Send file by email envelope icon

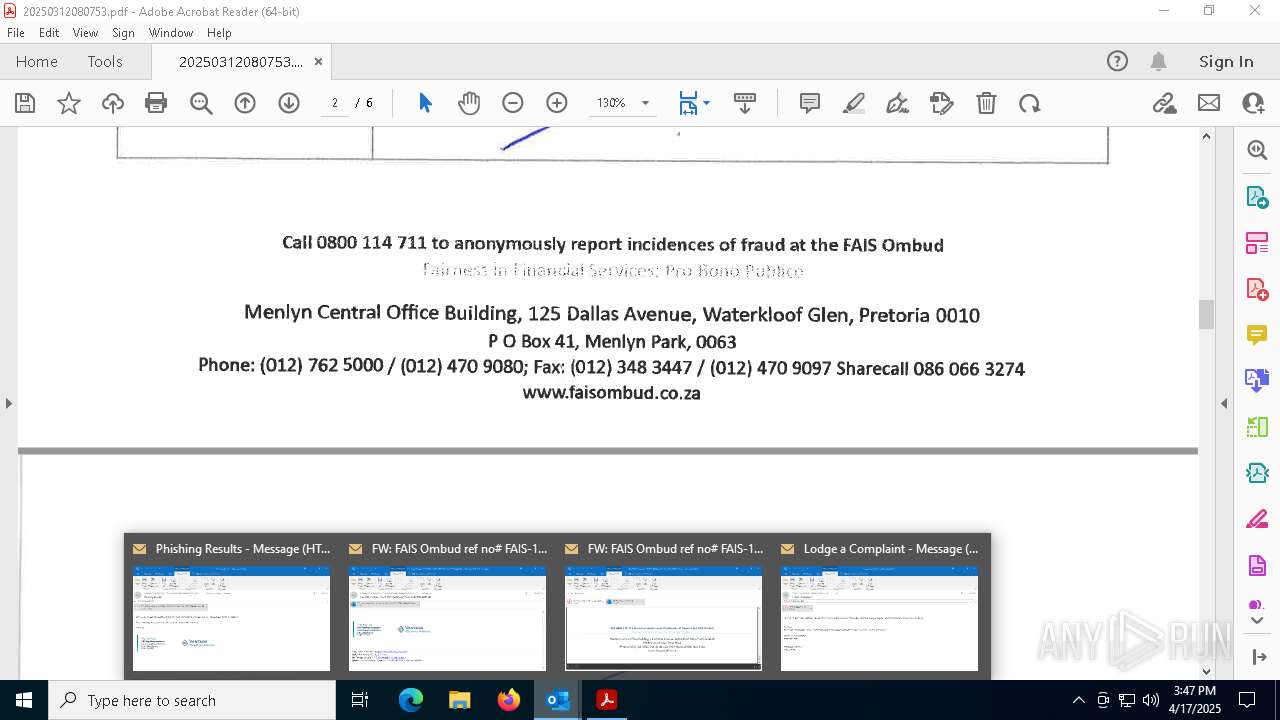(x=1209, y=103)
